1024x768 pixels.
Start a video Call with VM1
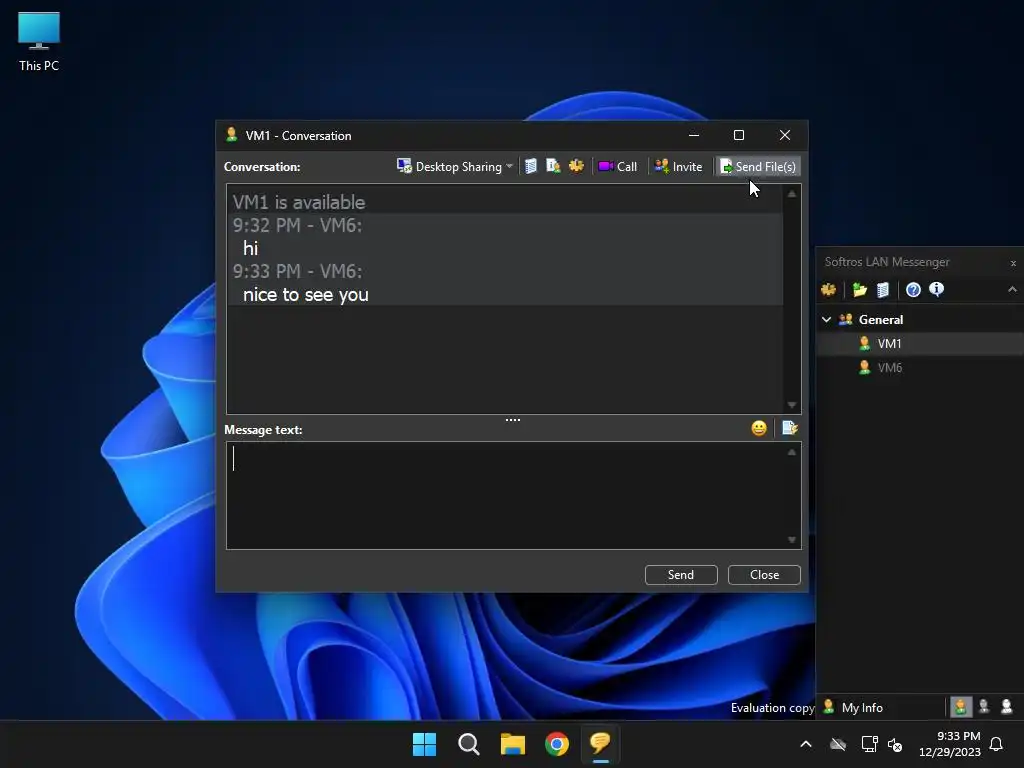[618, 167]
